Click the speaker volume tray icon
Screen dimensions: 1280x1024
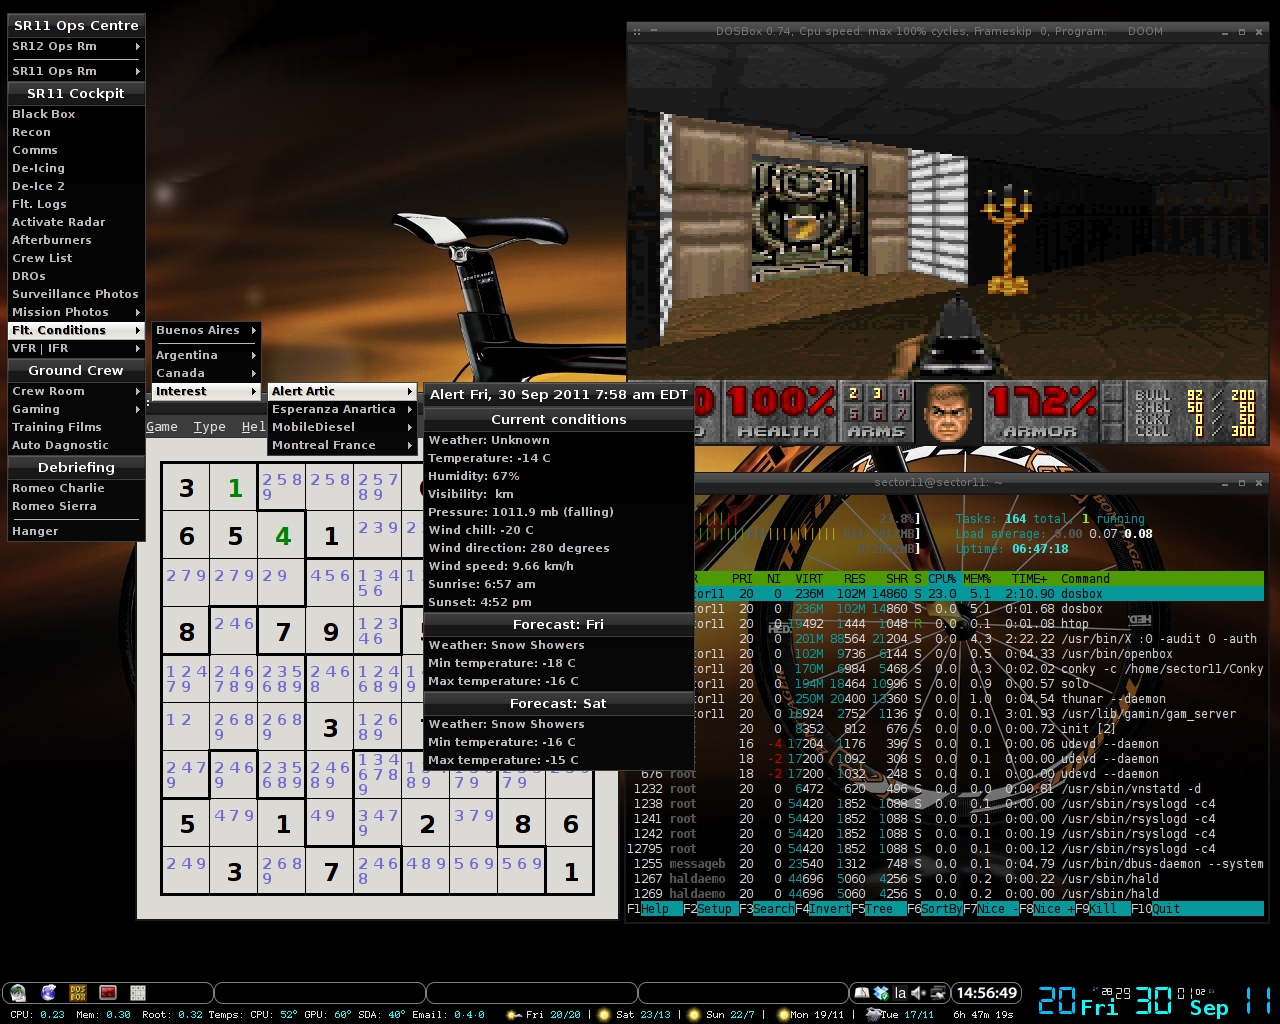click(918, 993)
